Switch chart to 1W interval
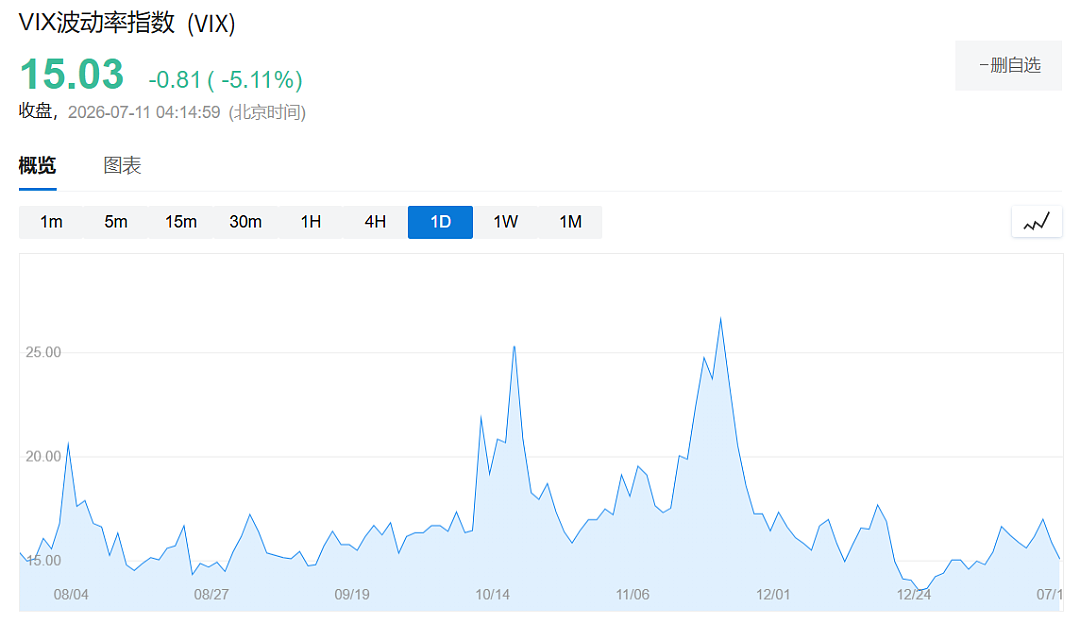The height and width of the screenshot is (624, 1080). [506, 222]
